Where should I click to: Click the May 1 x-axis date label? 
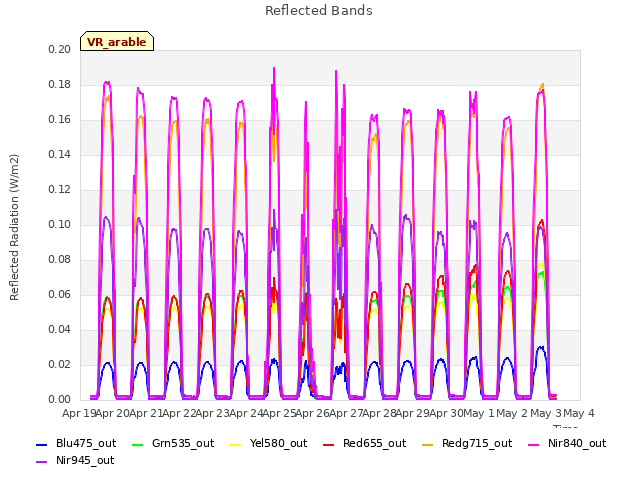[479, 413]
